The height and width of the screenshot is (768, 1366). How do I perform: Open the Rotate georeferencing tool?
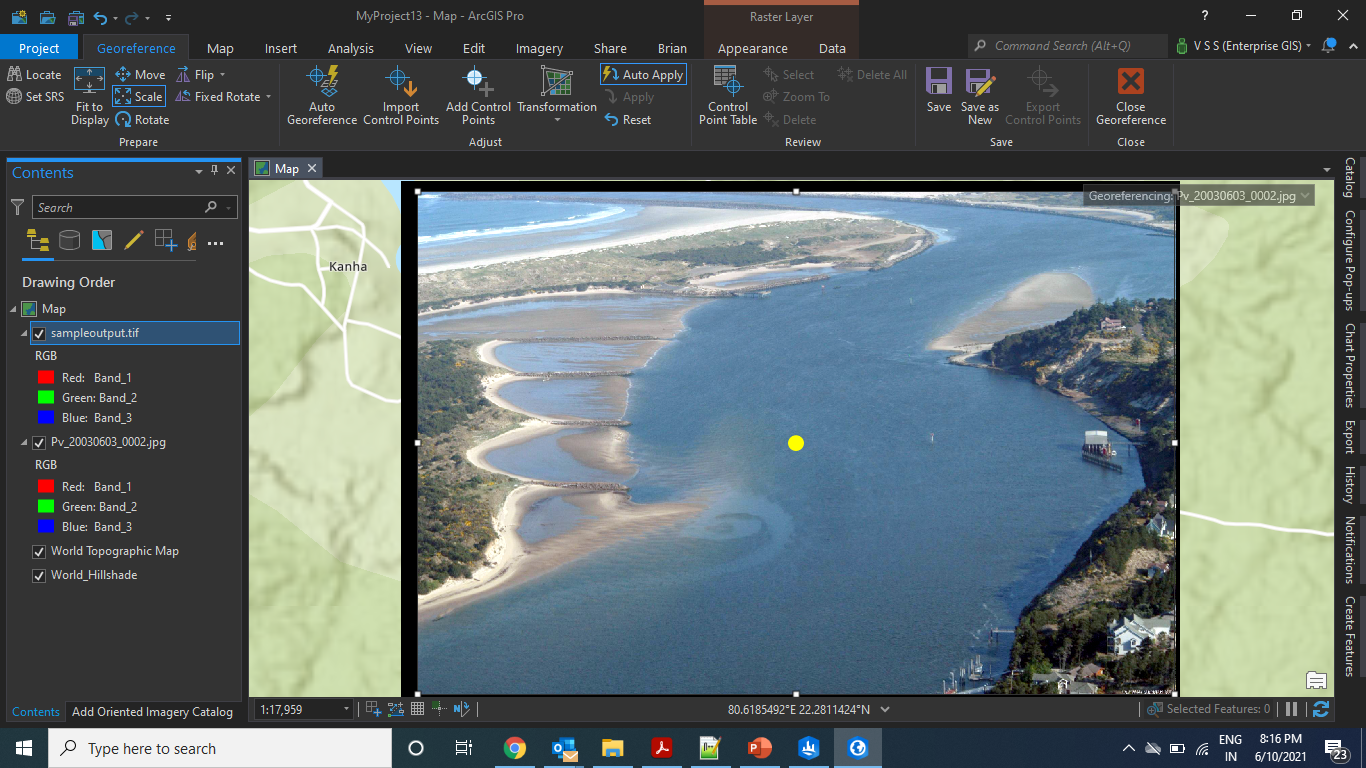143,119
